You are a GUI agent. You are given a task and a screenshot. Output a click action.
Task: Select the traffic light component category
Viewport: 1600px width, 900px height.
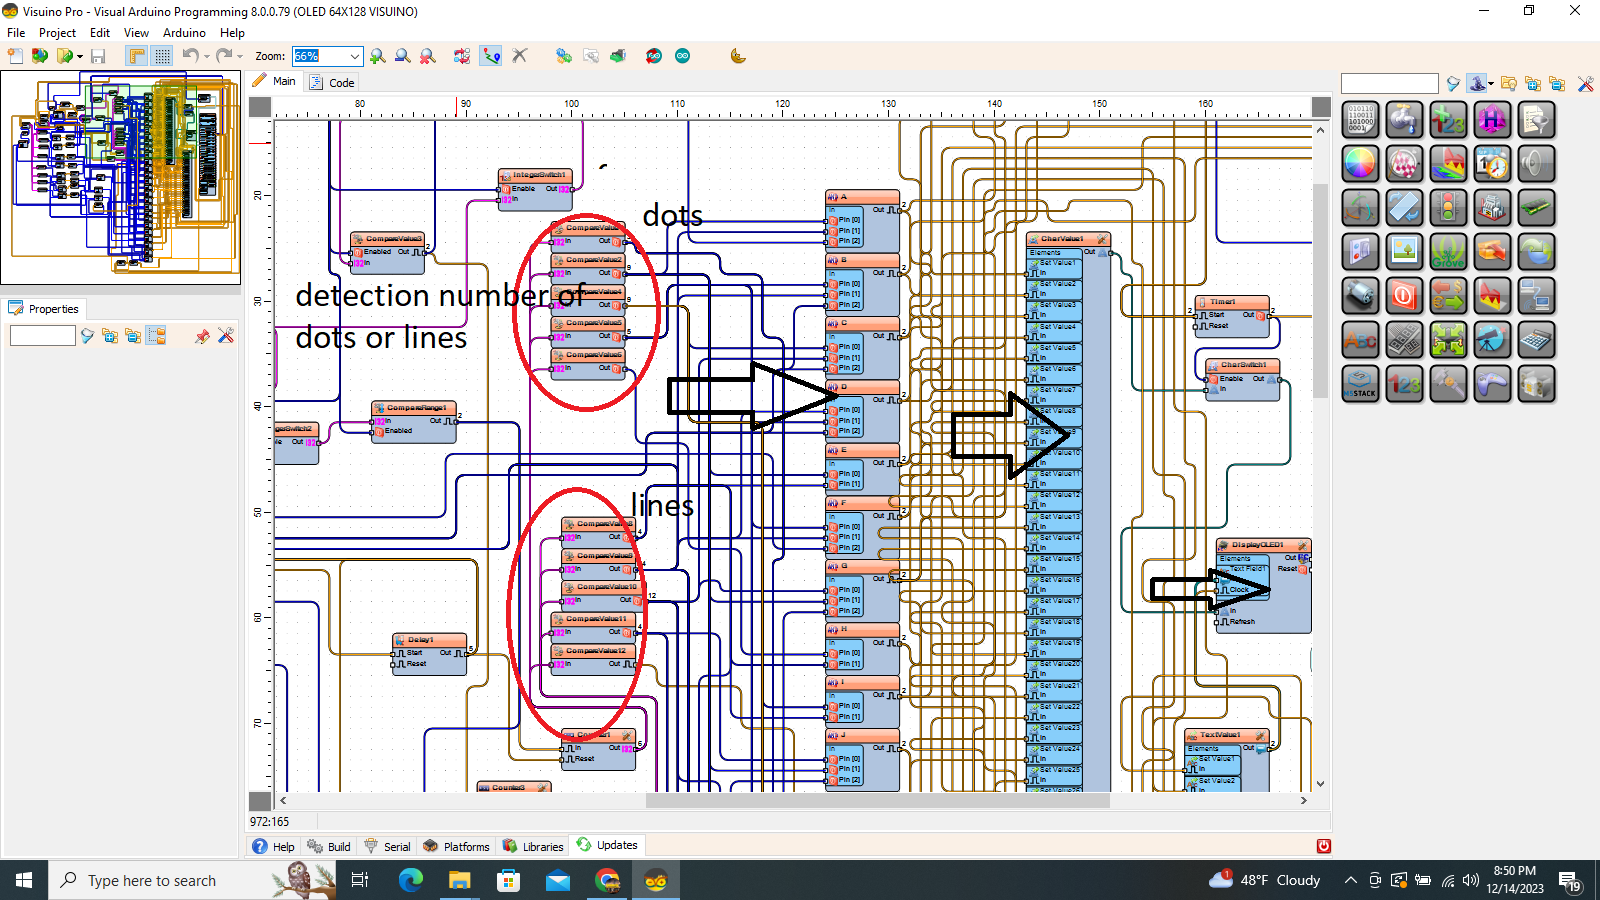[x=1448, y=208]
